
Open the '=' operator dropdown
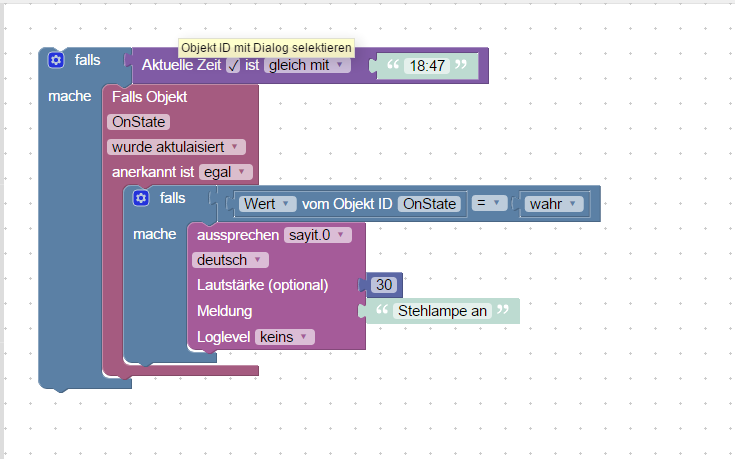click(x=489, y=203)
